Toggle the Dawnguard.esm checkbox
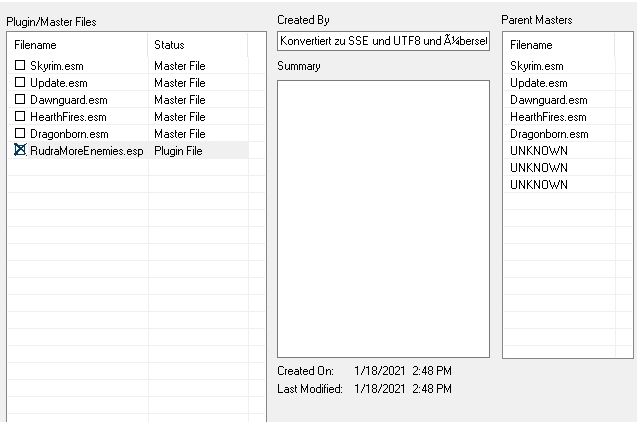 (x=20, y=99)
